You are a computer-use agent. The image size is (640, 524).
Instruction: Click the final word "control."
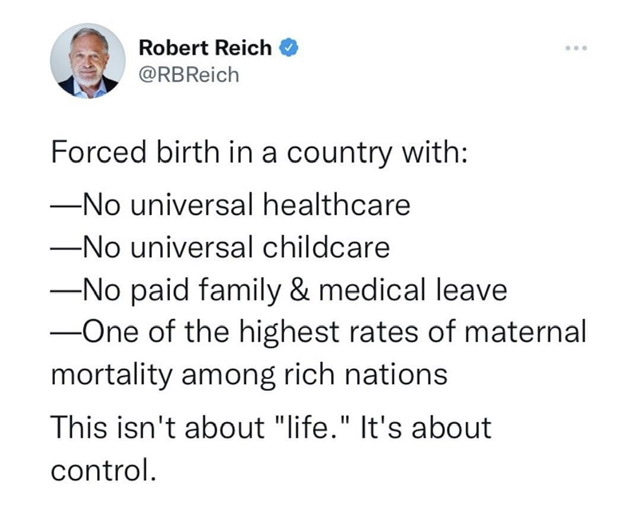[x=103, y=471]
